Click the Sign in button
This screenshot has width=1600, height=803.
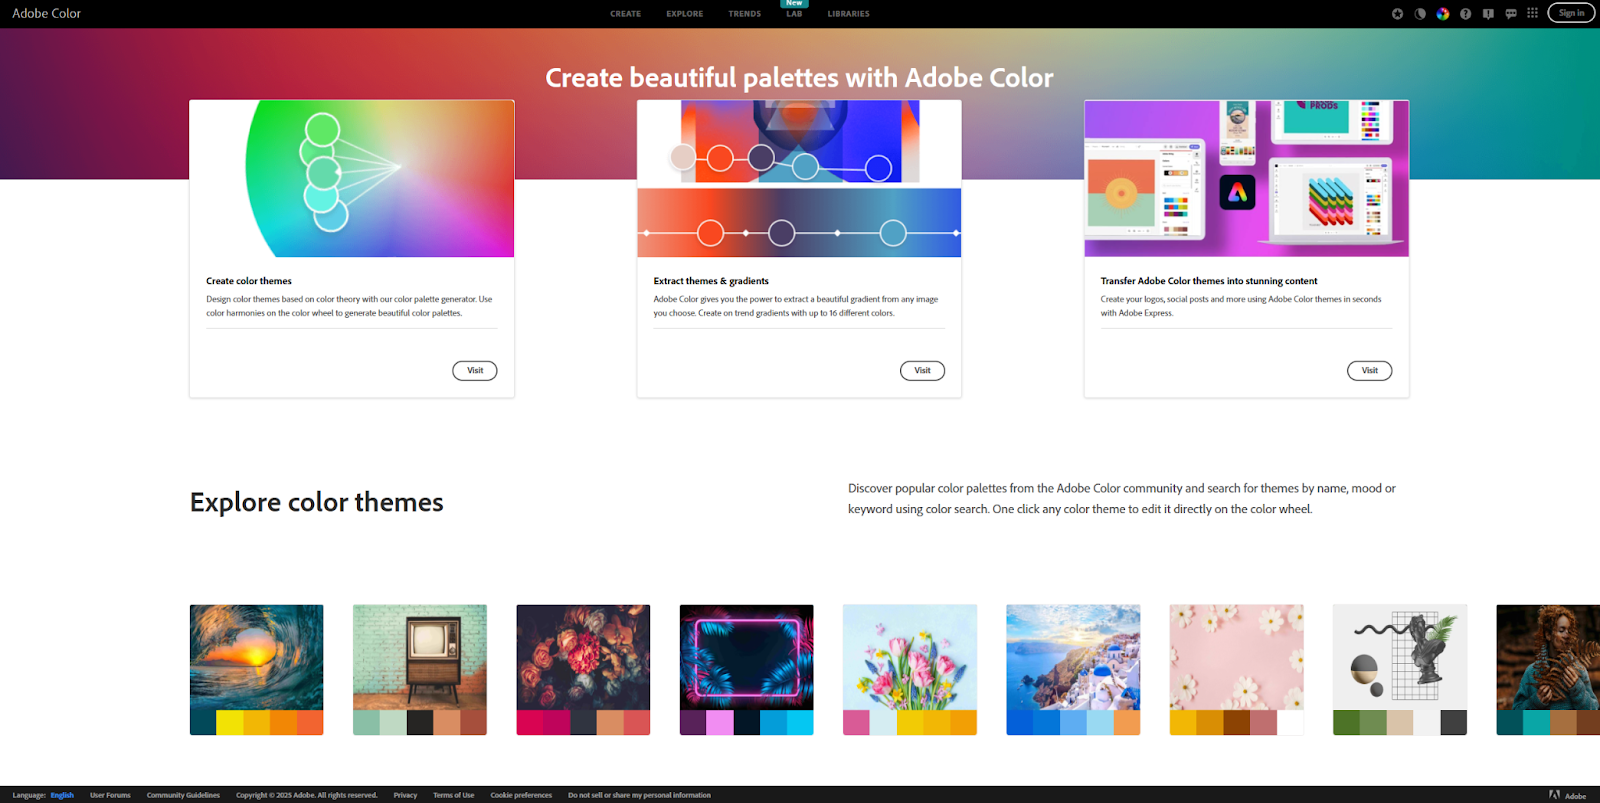(1571, 13)
